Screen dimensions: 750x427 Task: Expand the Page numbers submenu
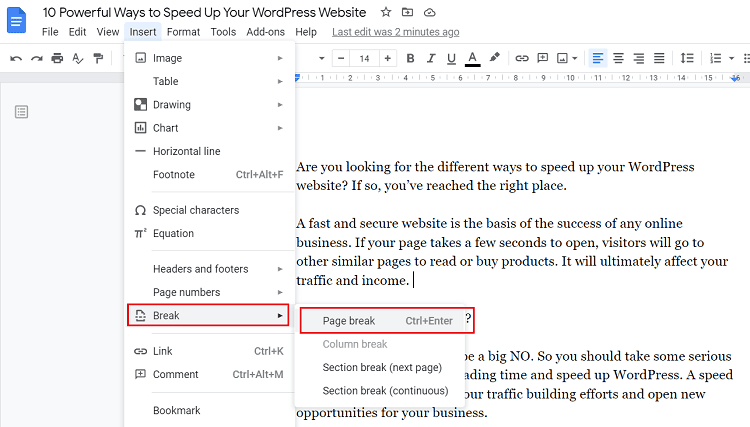[x=210, y=292]
